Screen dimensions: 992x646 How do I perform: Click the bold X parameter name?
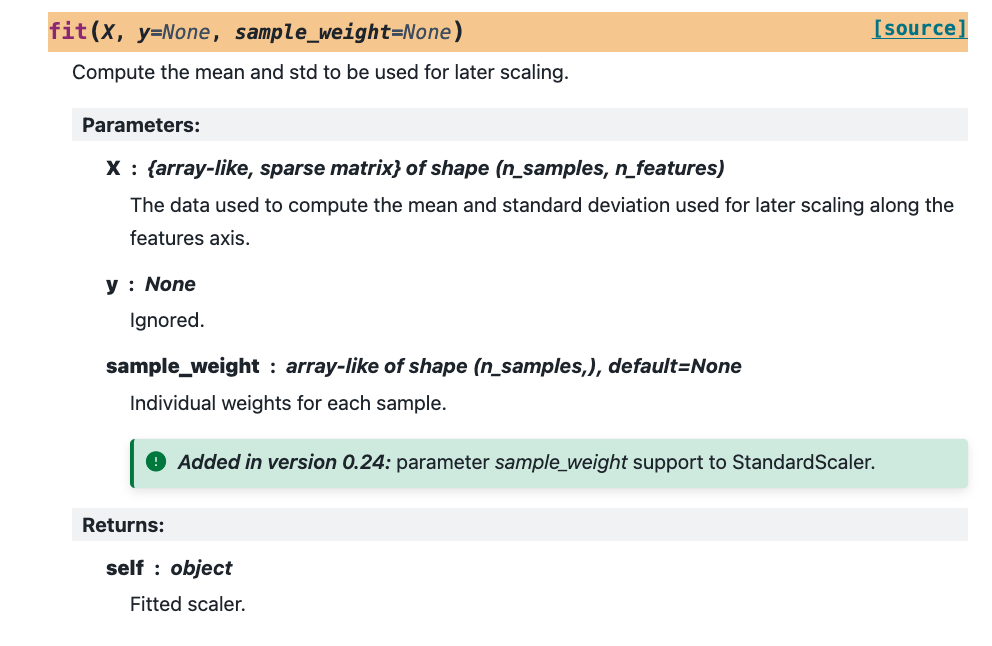coord(114,168)
